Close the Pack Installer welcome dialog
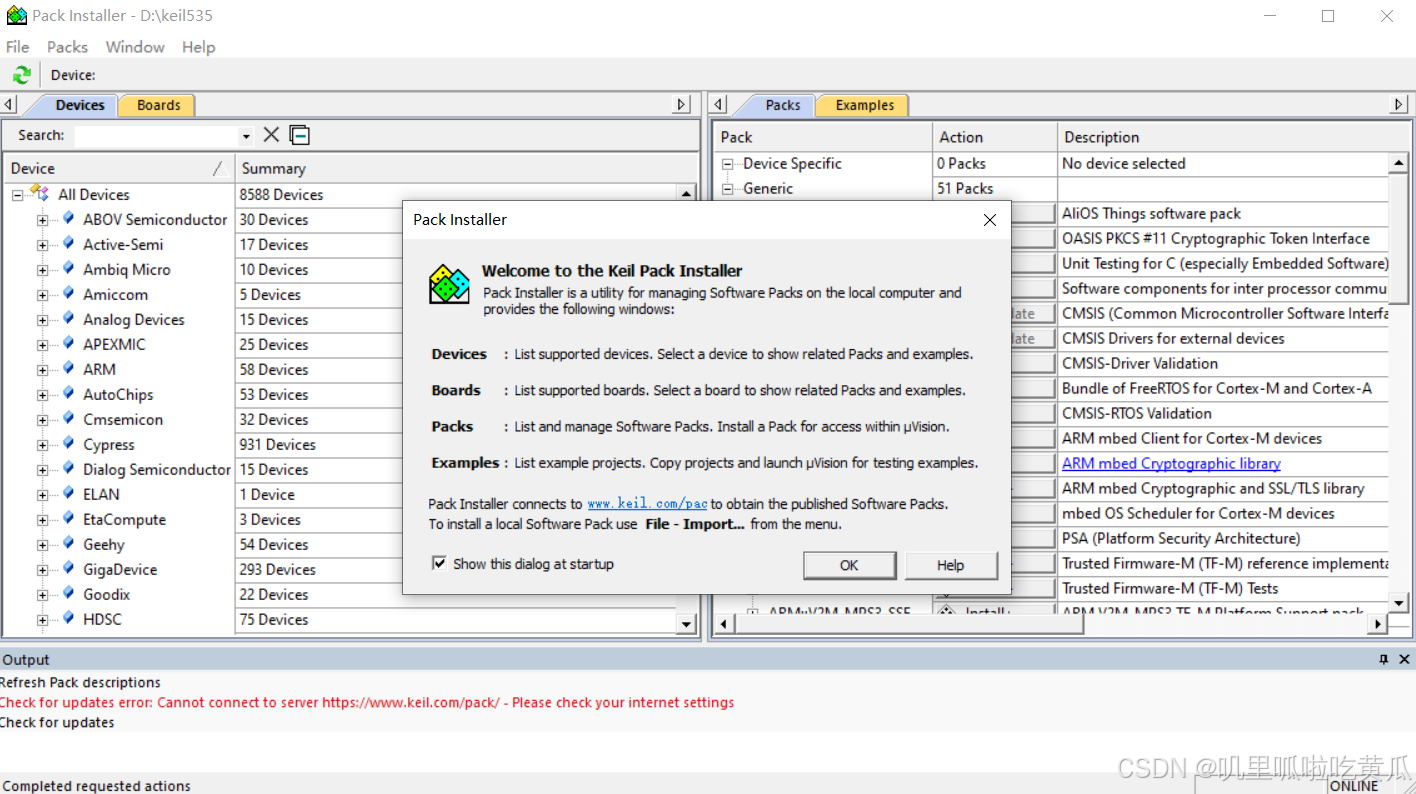This screenshot has height=794, width=1416. point(990,220)
